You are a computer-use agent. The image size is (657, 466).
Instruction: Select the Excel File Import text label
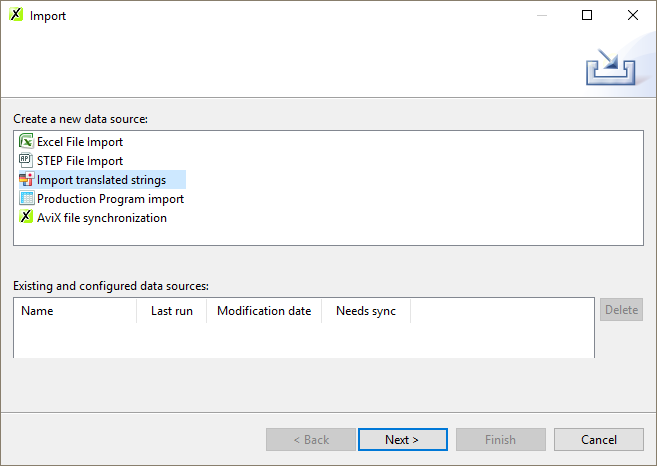[x=80, y=142]
